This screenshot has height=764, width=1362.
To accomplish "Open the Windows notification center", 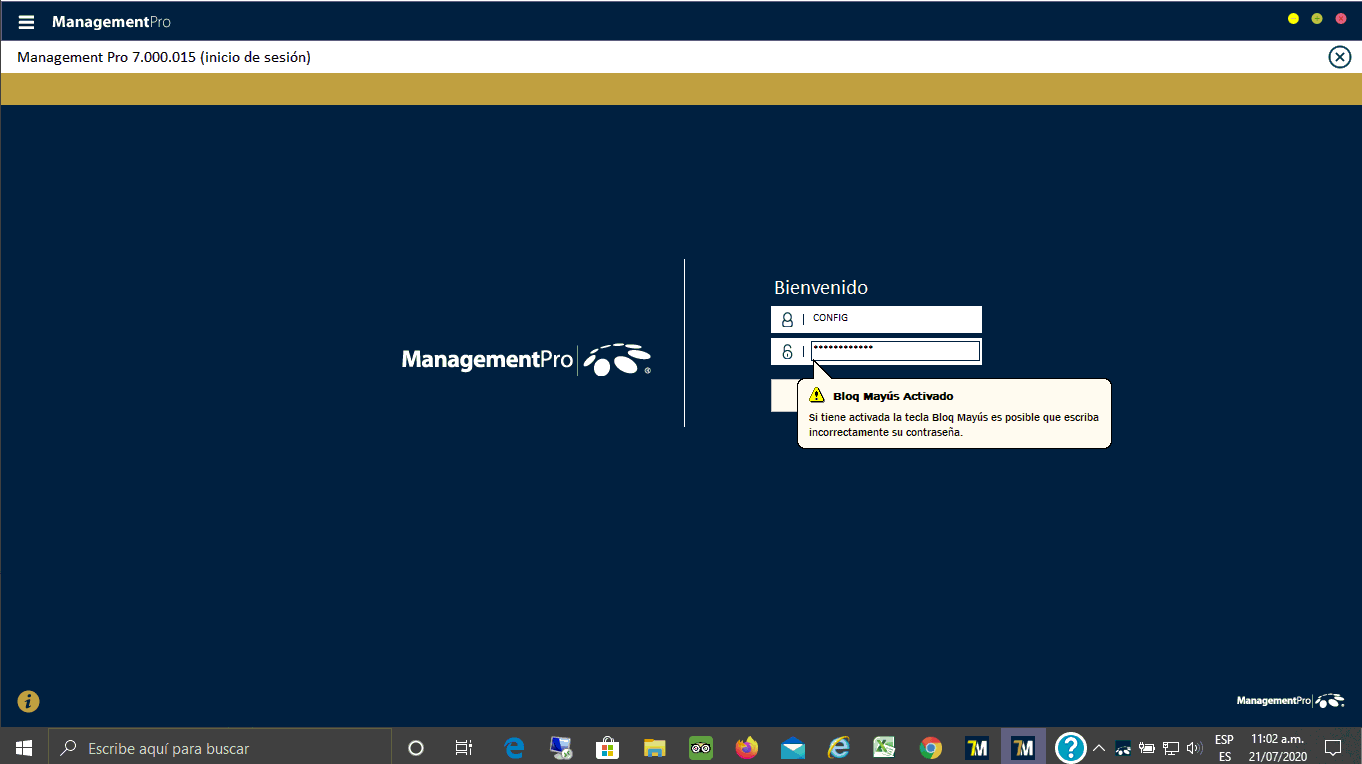I will pyautogui.click(x=1332, y=747).
